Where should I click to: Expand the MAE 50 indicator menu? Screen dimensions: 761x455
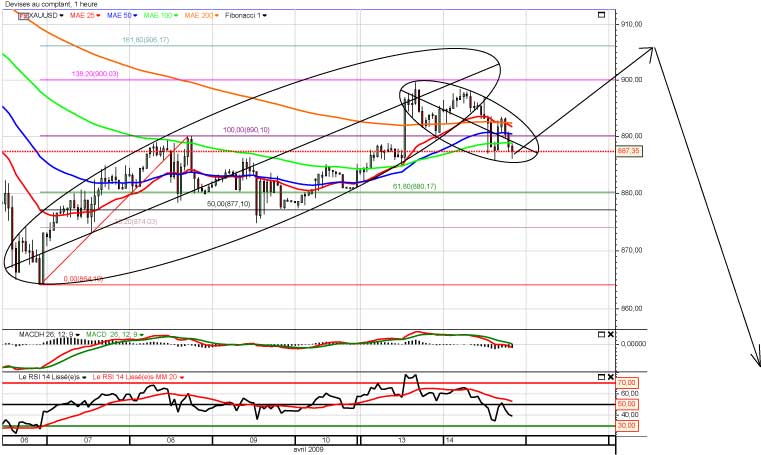[134, 17]
